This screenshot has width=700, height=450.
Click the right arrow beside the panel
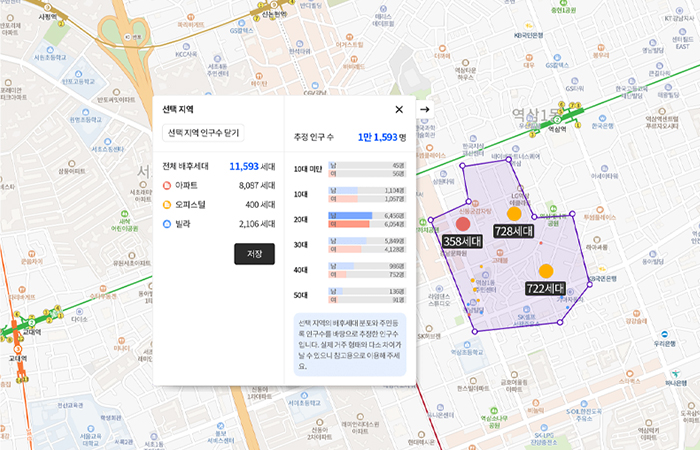pos(424,109)
